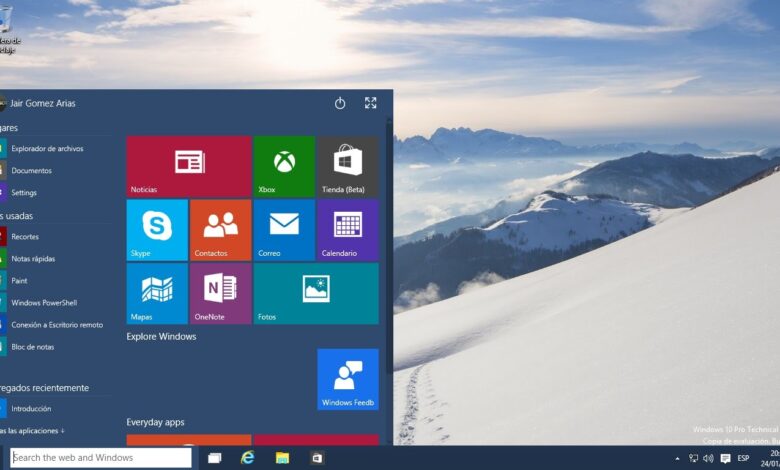Open Task View on the taskbar
The image size is (780, 470).
(x=214, y=458)
